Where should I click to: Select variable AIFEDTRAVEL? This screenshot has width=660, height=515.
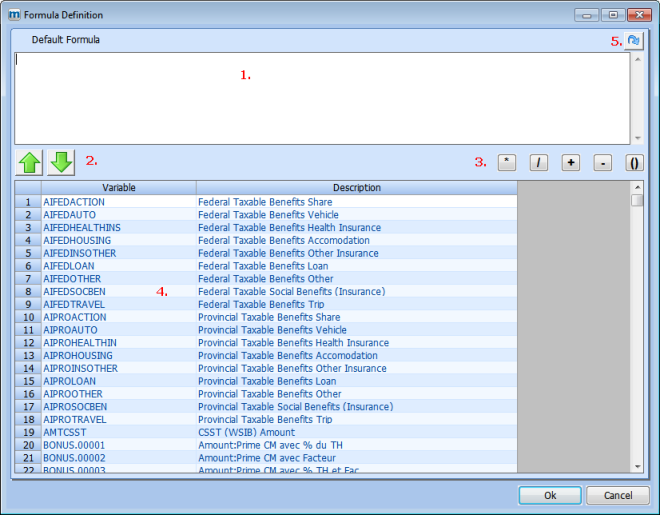click(74, 304)
